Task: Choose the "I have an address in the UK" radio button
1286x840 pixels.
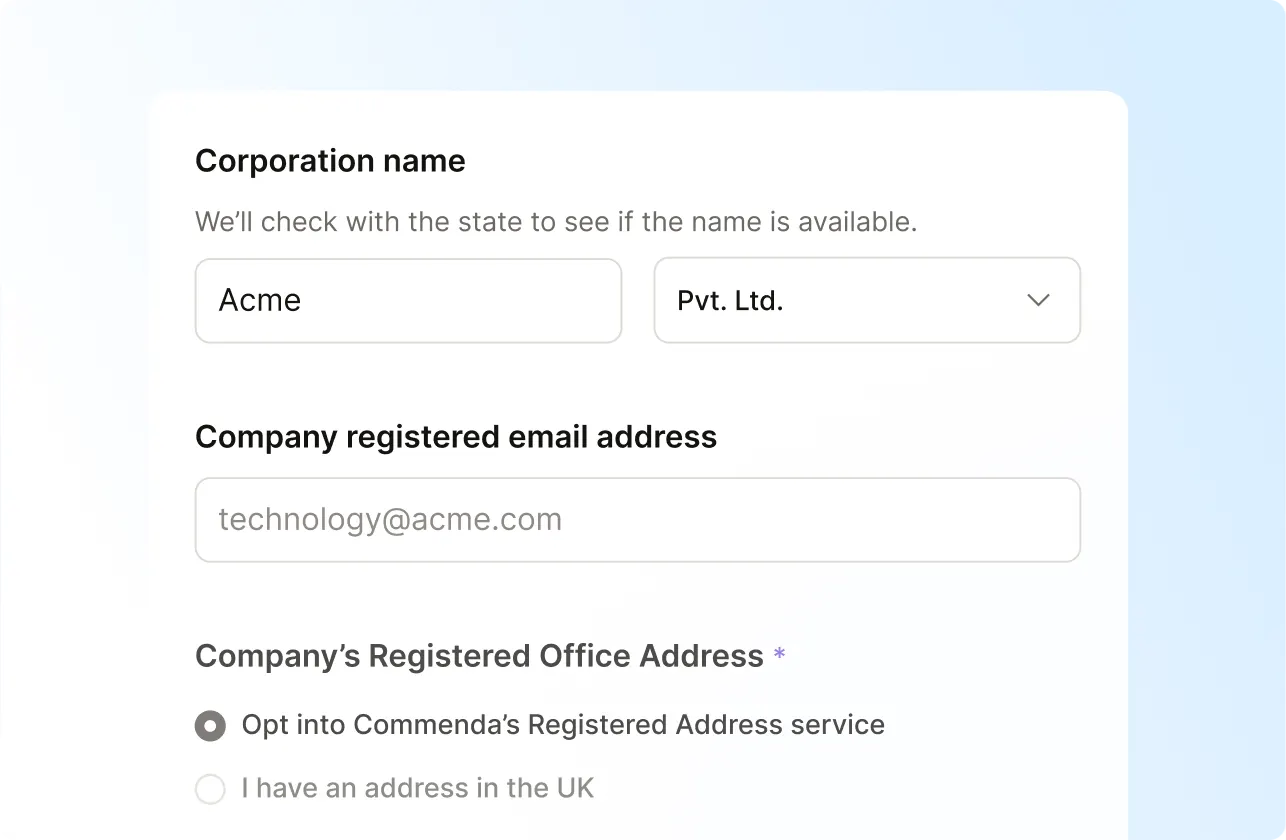Action: click(x=210, y=789)
